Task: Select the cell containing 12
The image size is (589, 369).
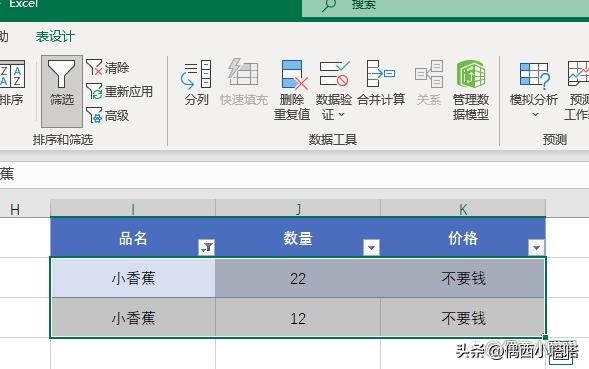Action: point(298,318)
